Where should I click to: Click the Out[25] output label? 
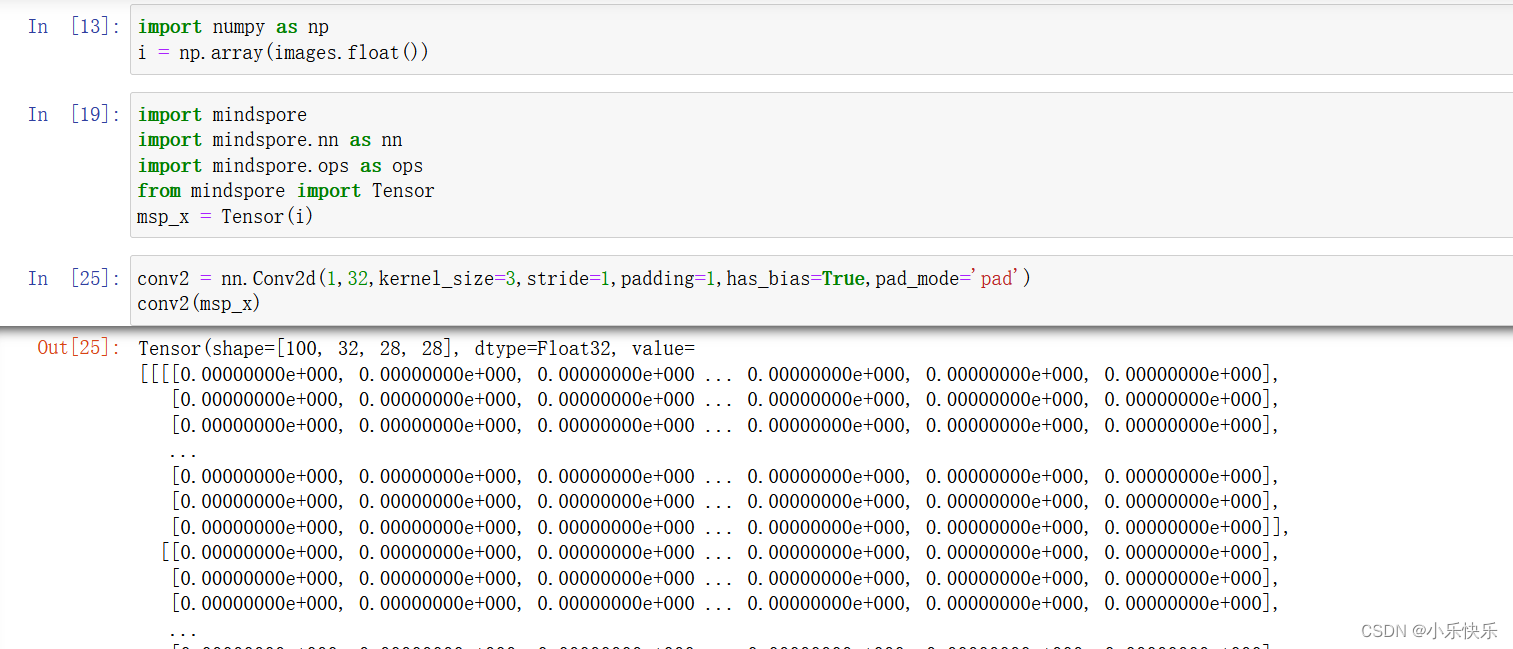[78, 348]
